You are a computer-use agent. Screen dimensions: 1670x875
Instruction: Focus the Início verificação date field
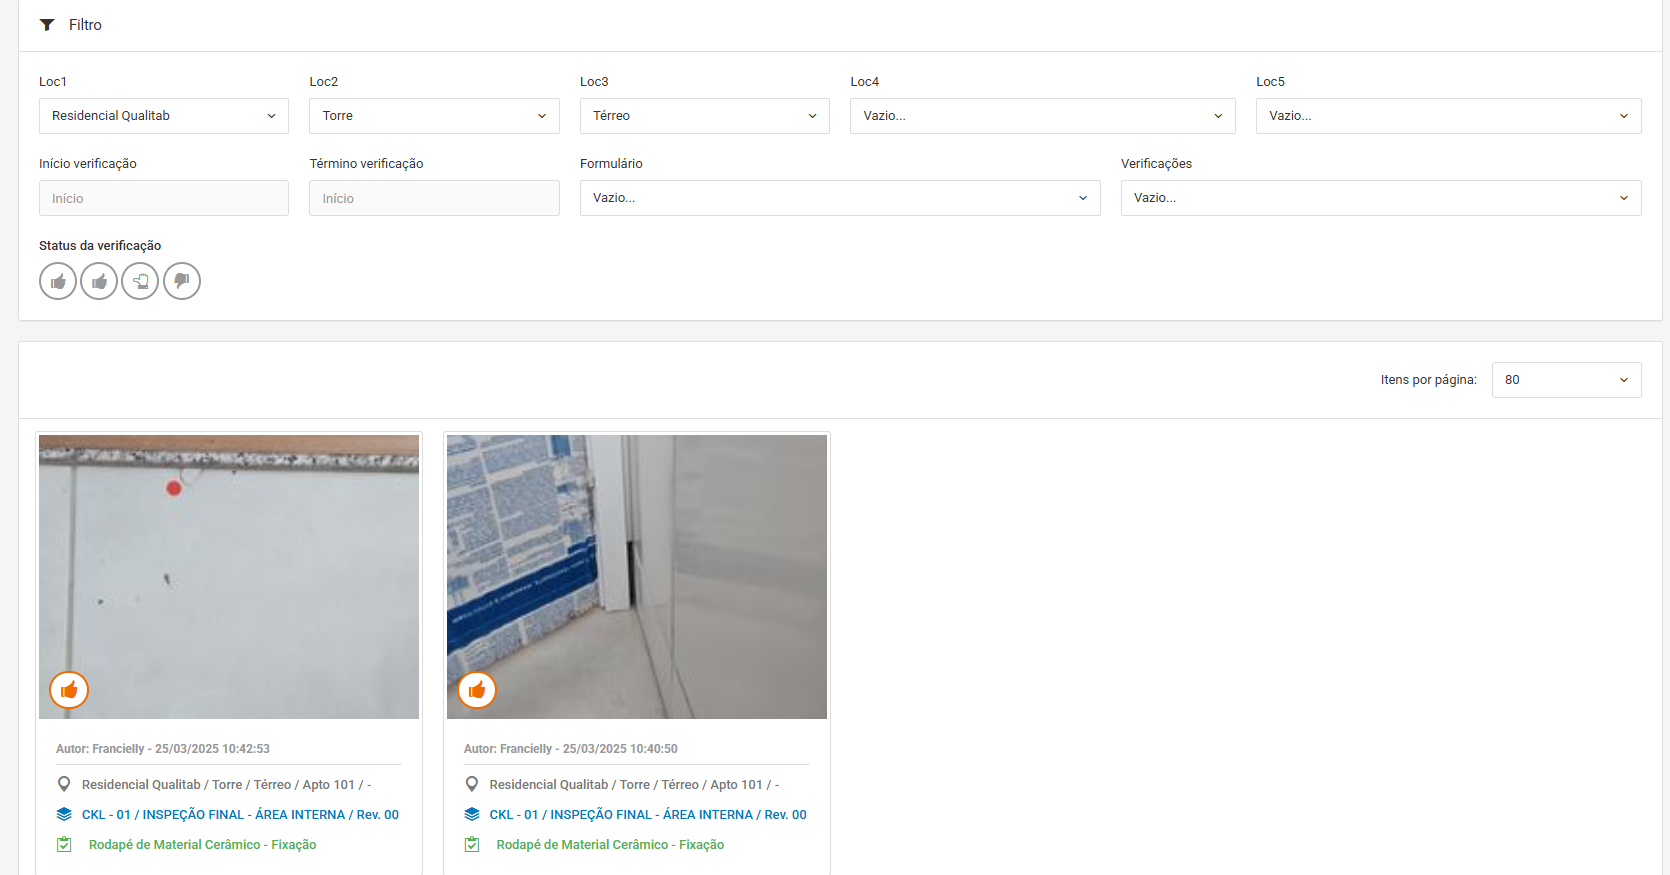[164, 198]
